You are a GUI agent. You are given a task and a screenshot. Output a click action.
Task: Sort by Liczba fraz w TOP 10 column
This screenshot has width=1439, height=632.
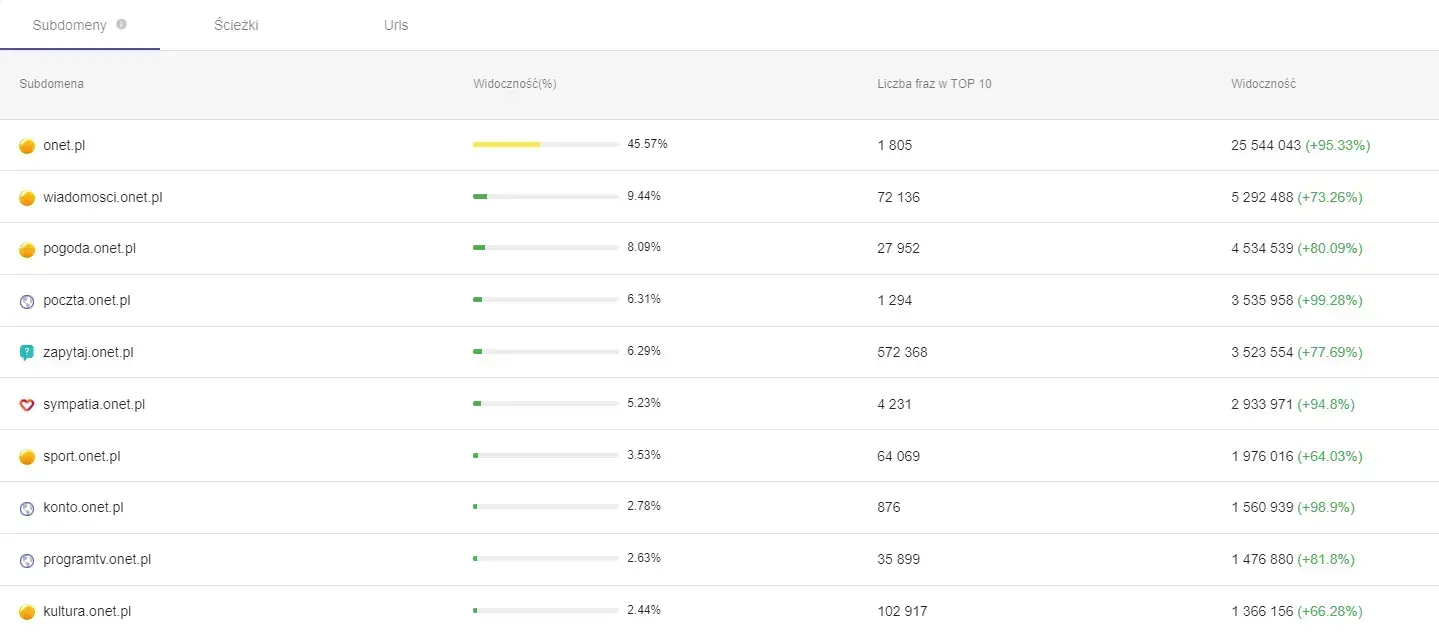(934, 84)
